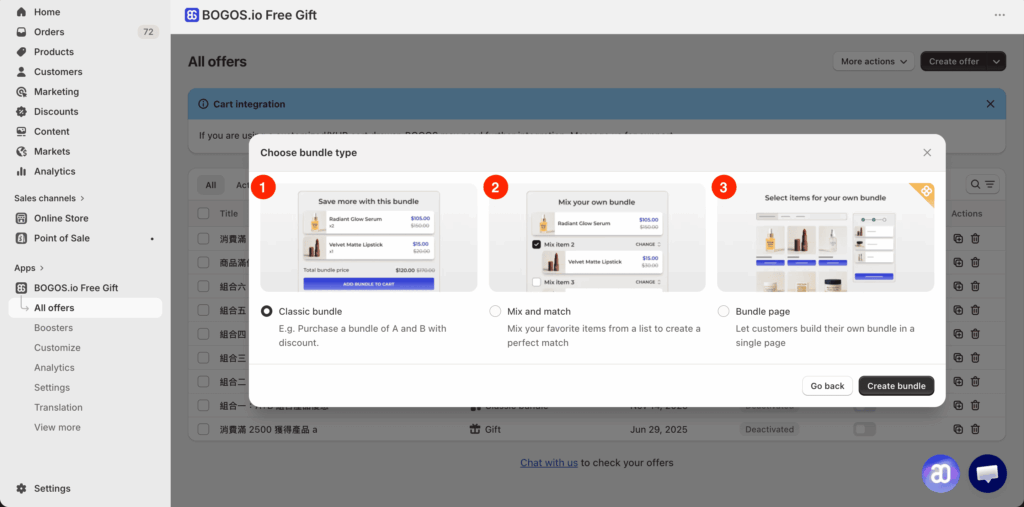This screenshot has width=1024, height=507.
Task: Click the Content icon in sidebar
Action: 22,131
